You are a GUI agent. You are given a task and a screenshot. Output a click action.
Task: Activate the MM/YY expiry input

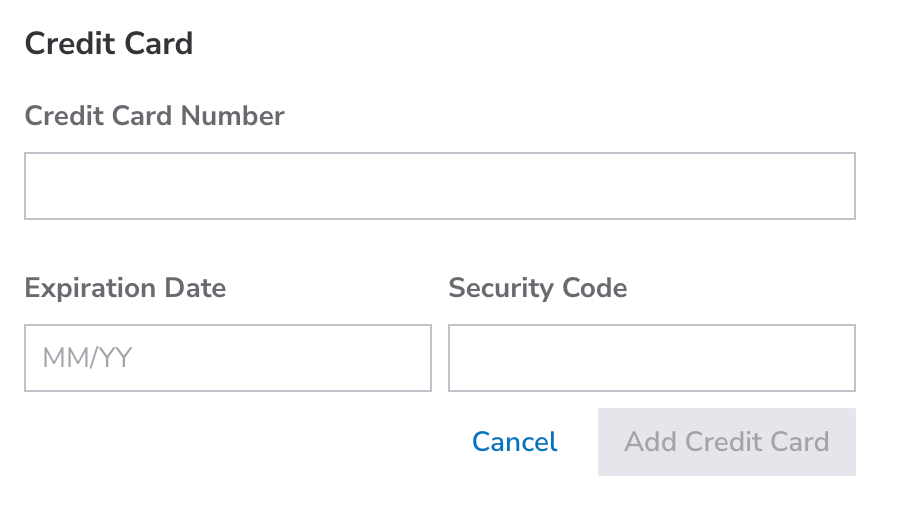pyautogui.click(x=227, y=358)
